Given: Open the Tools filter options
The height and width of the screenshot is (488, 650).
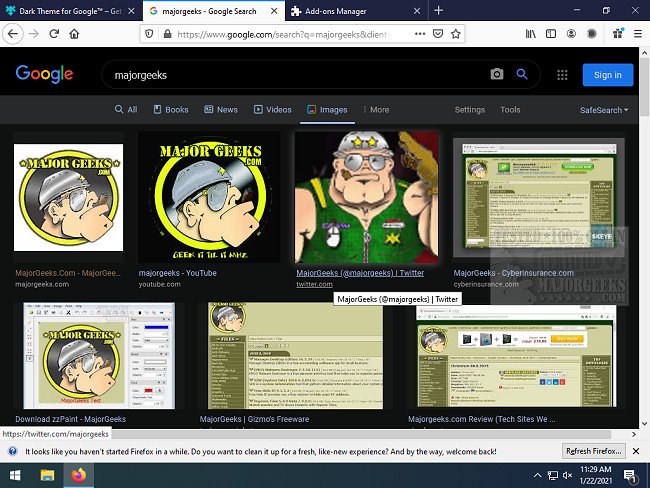Looking at the screenshot, I should point(510,109).
